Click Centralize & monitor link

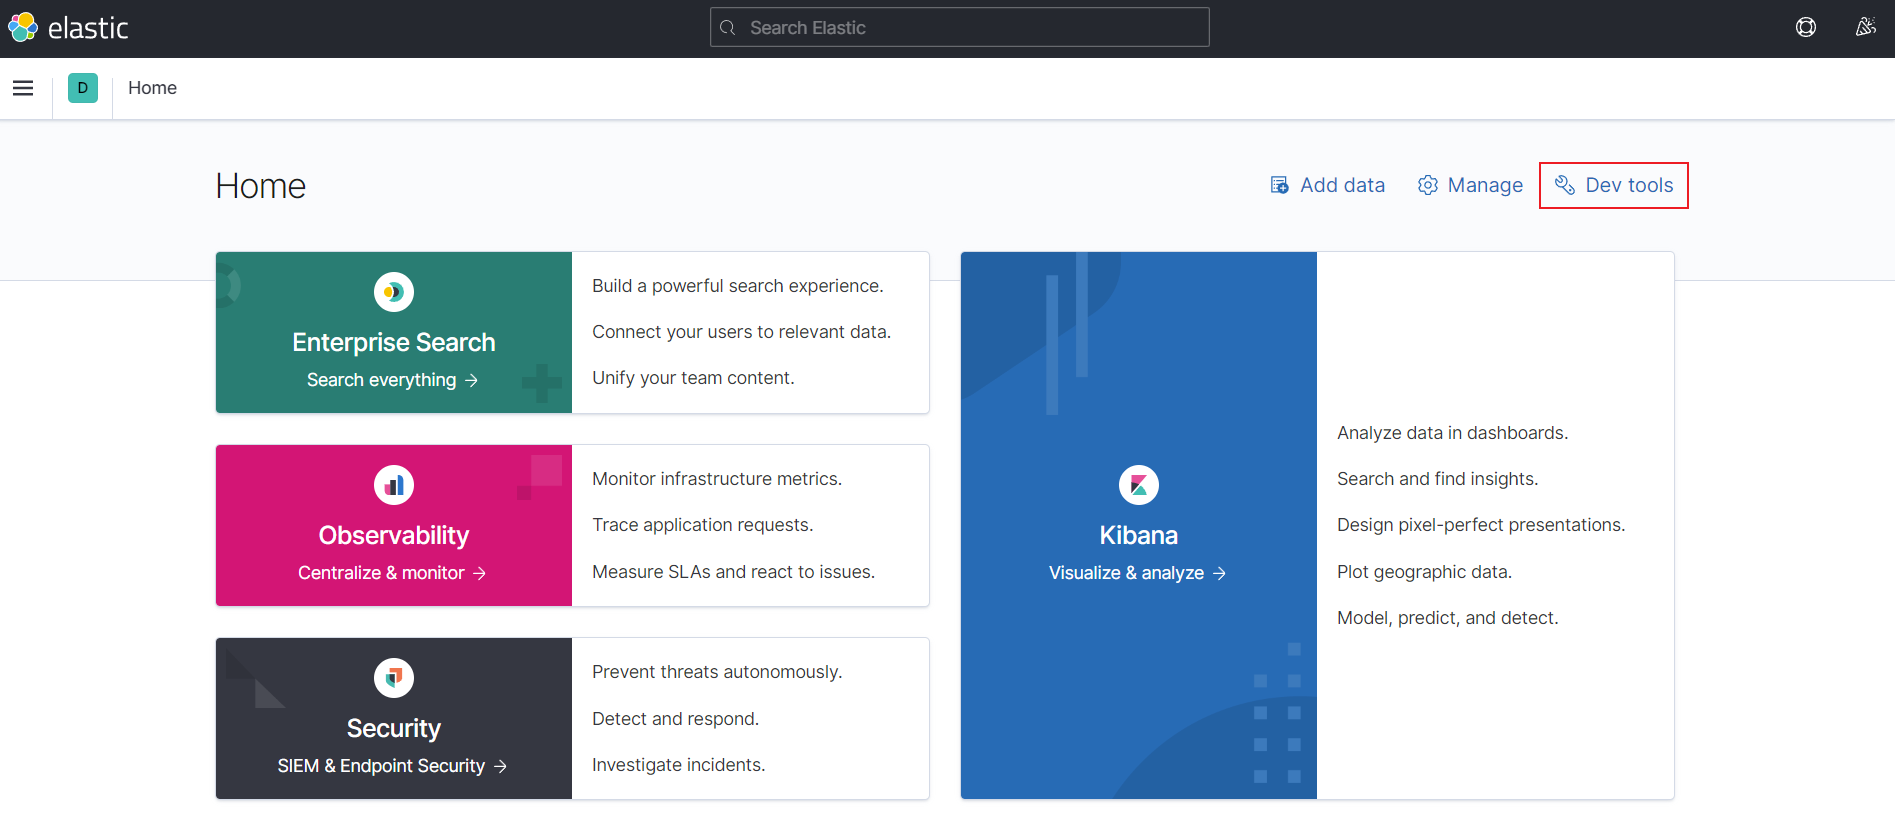point(392,573)
